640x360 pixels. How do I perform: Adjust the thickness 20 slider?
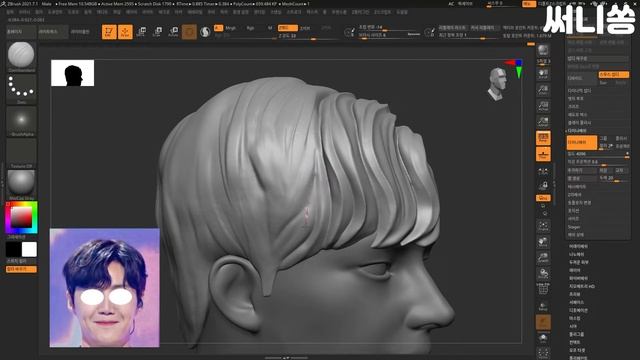tap(614, 178)
